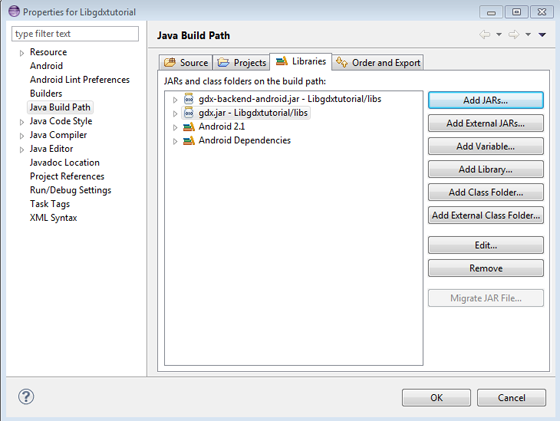Open the back history dropdown arrow
The width and height of the screenshot is (560, 421).
(x=499, y=35)
